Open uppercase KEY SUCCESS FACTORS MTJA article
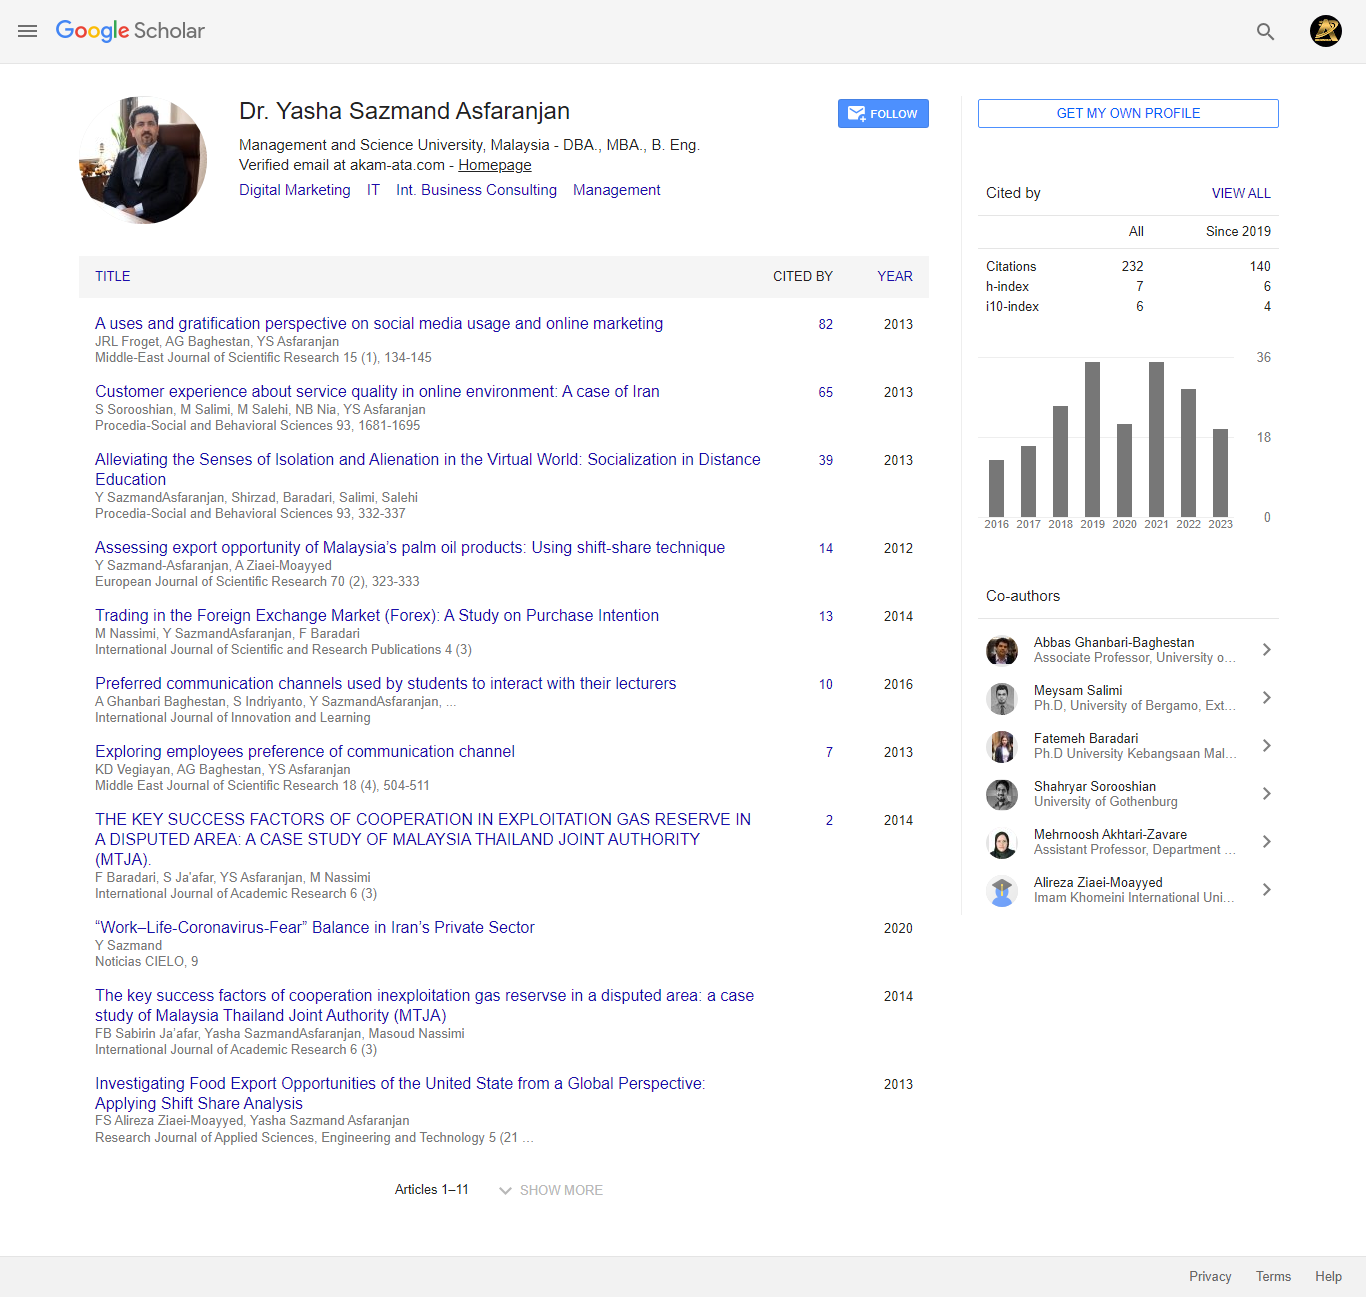 [423, 839]
